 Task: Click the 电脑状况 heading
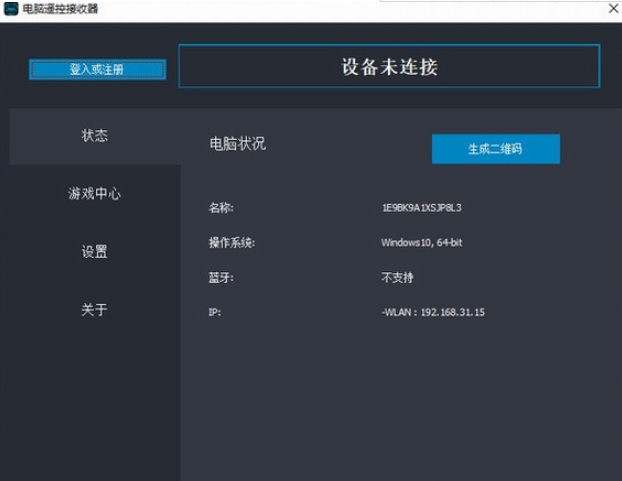coord(238,144)
